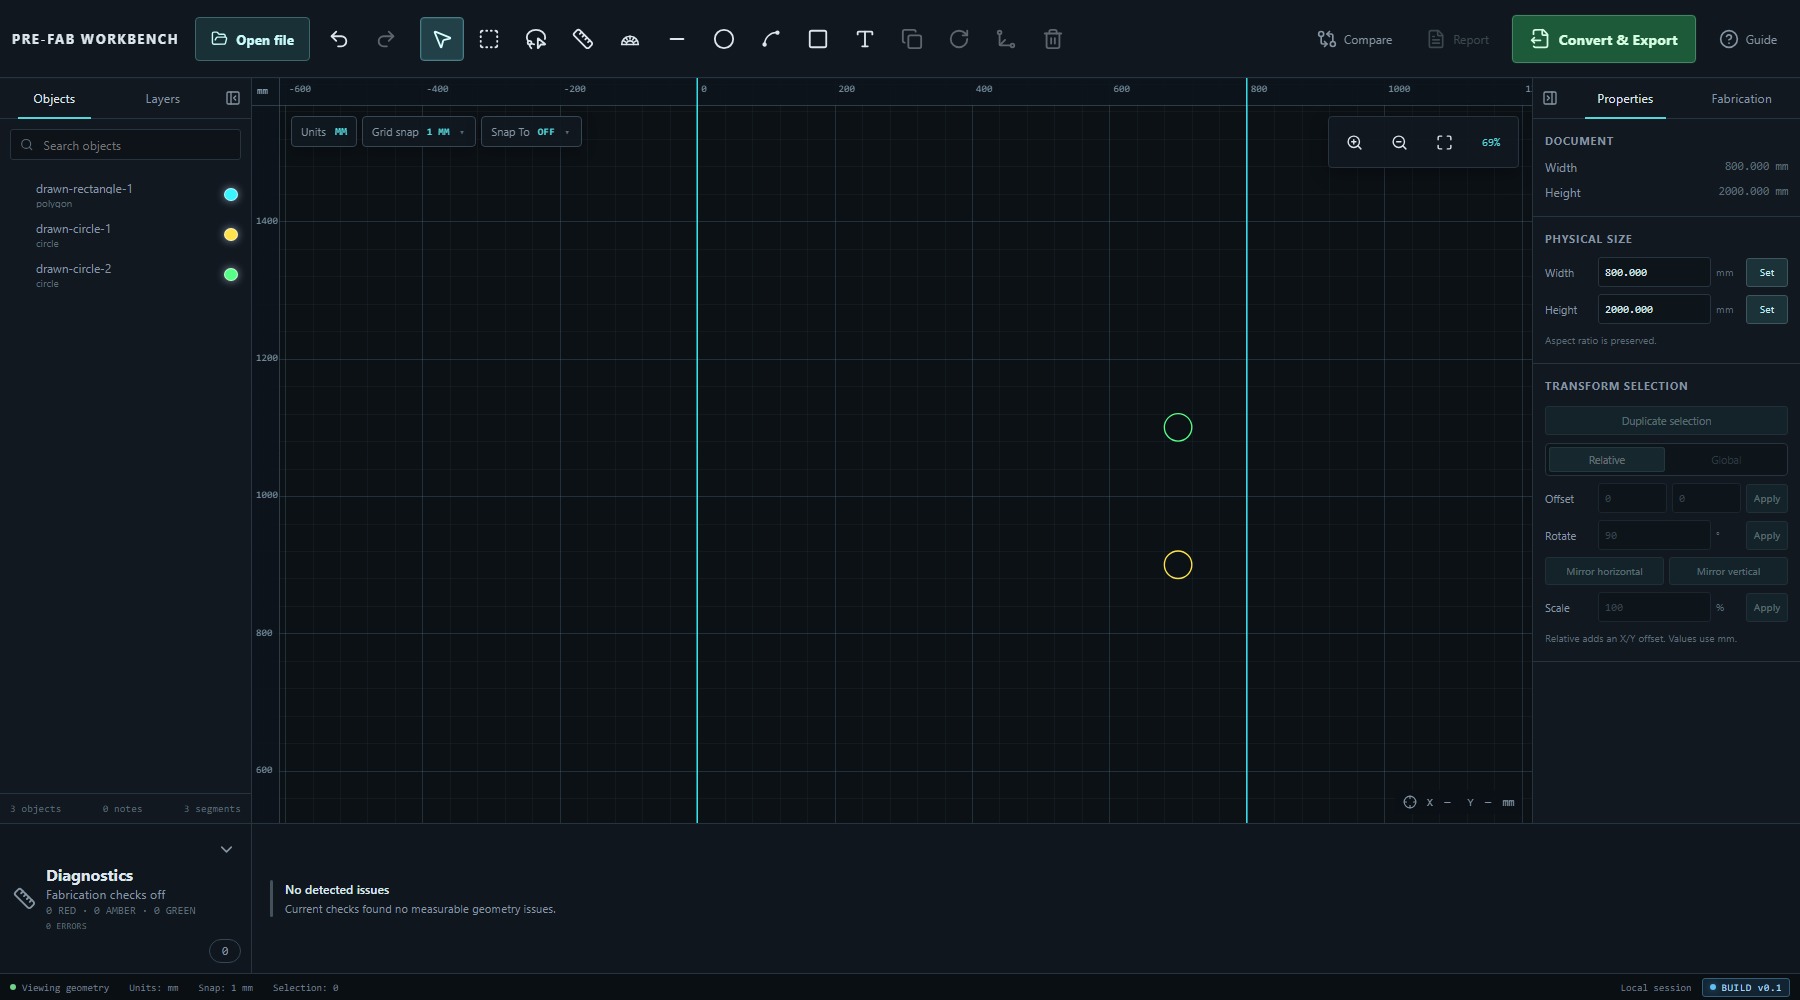Select drawn-circle-2 in objects list
1800x1000 pixels.
[125, 275]
